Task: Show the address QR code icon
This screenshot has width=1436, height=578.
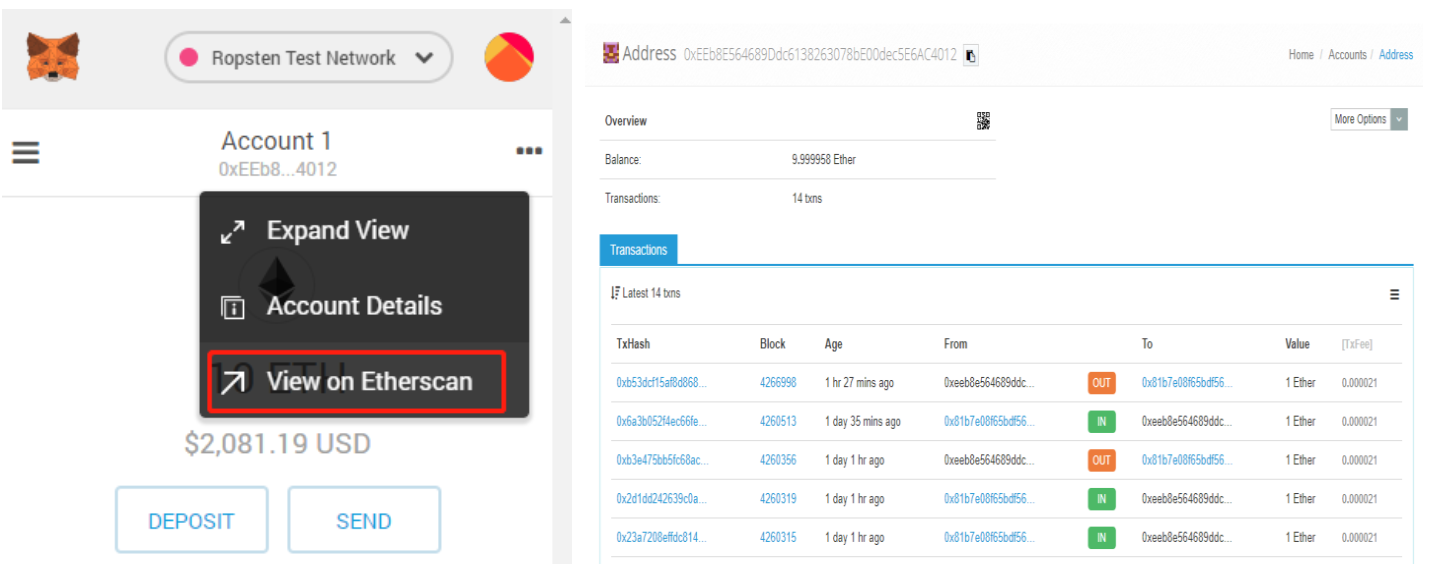Action: coord(983,121)
